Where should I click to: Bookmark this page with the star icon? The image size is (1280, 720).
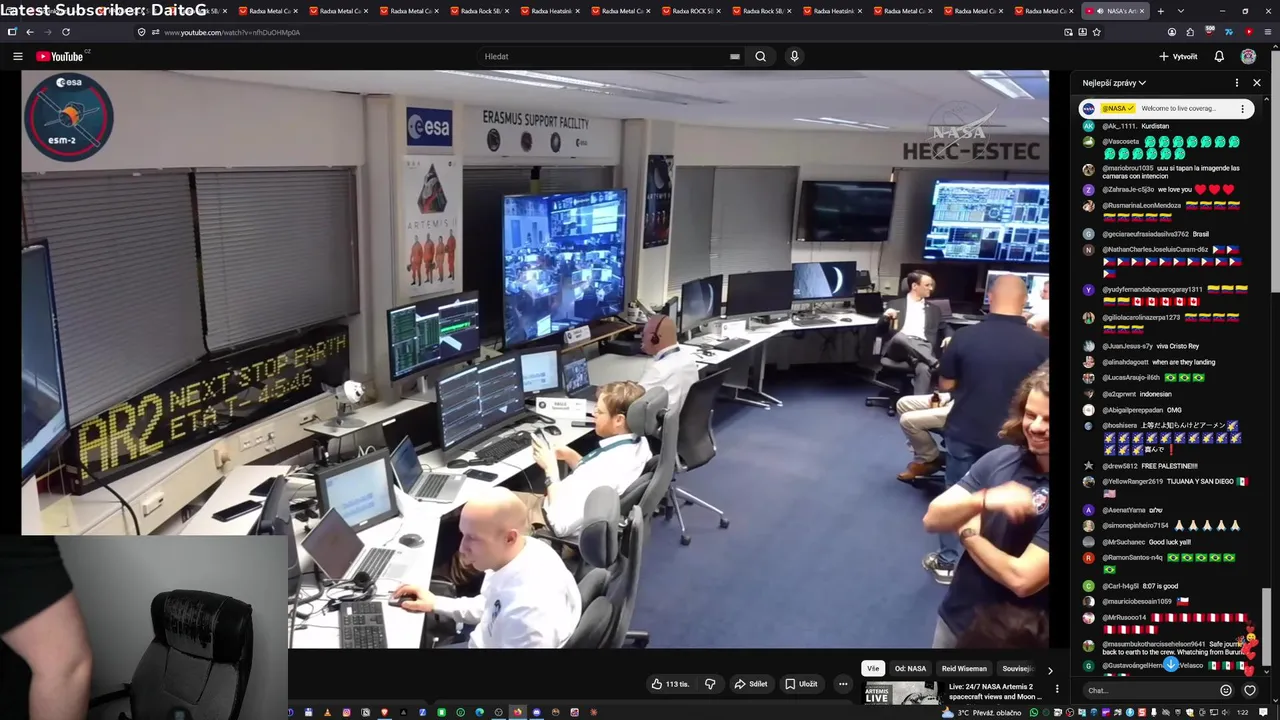point(1097,32)
